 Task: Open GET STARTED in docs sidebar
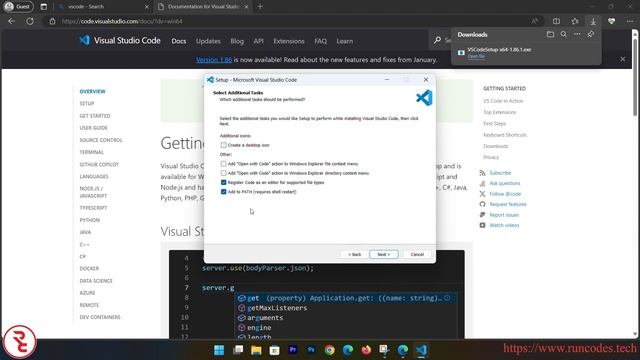point(95,116)
